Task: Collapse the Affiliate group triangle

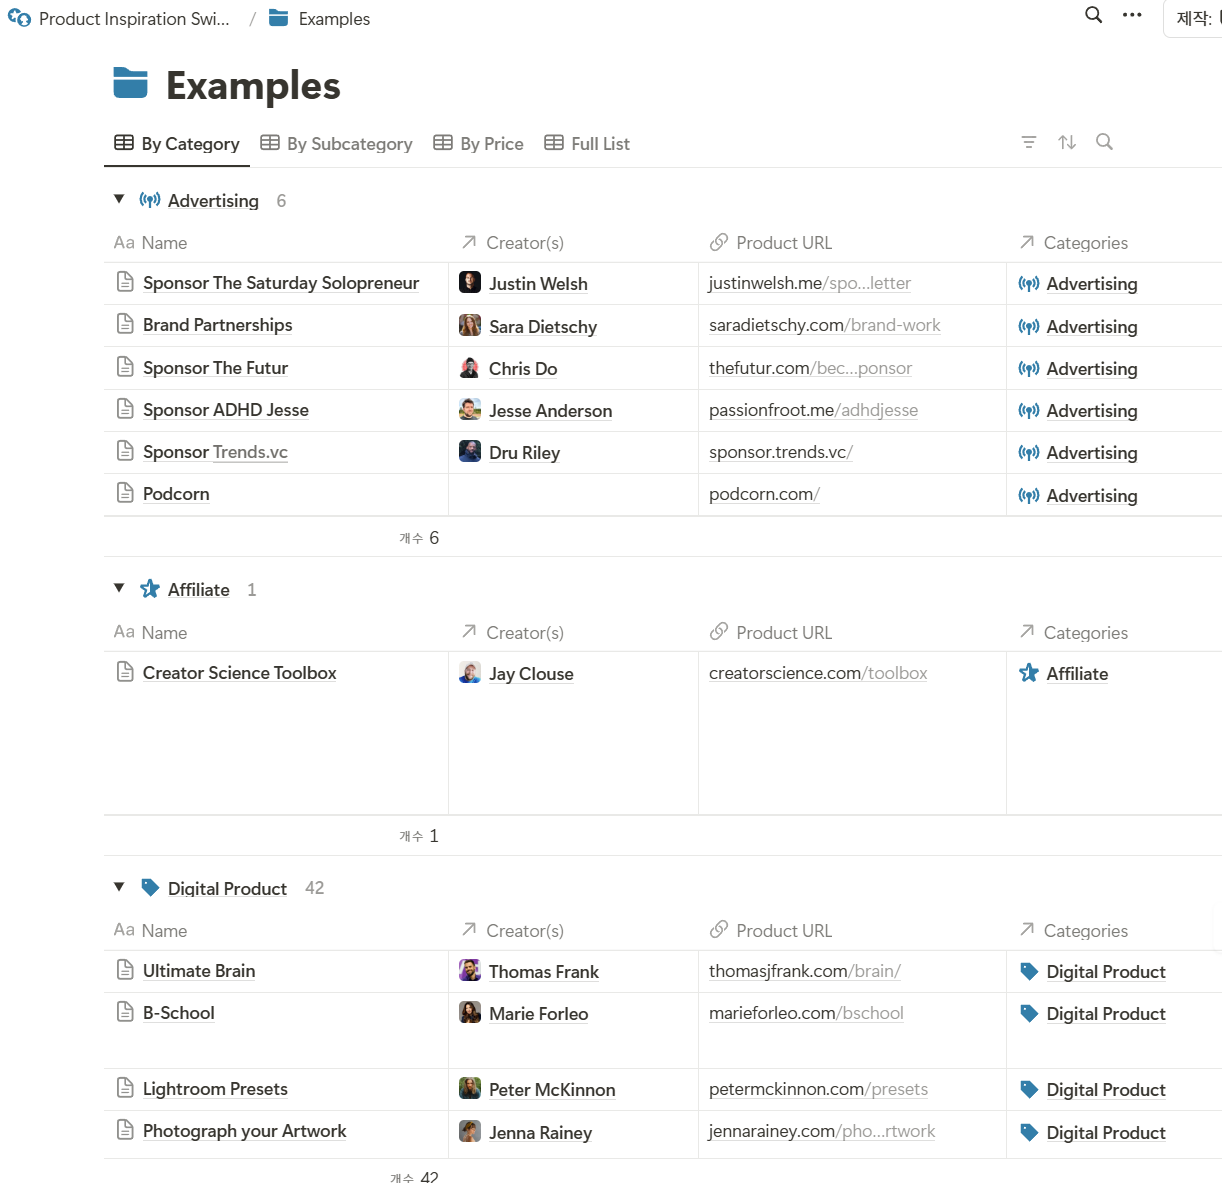Action: tap(119, 589)
